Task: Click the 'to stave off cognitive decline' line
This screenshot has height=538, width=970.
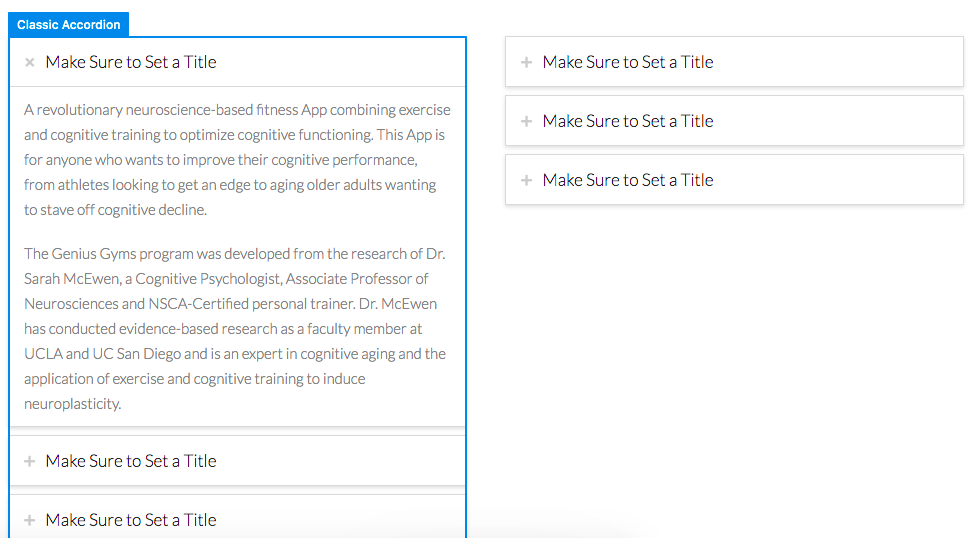Action: (115, 210)
